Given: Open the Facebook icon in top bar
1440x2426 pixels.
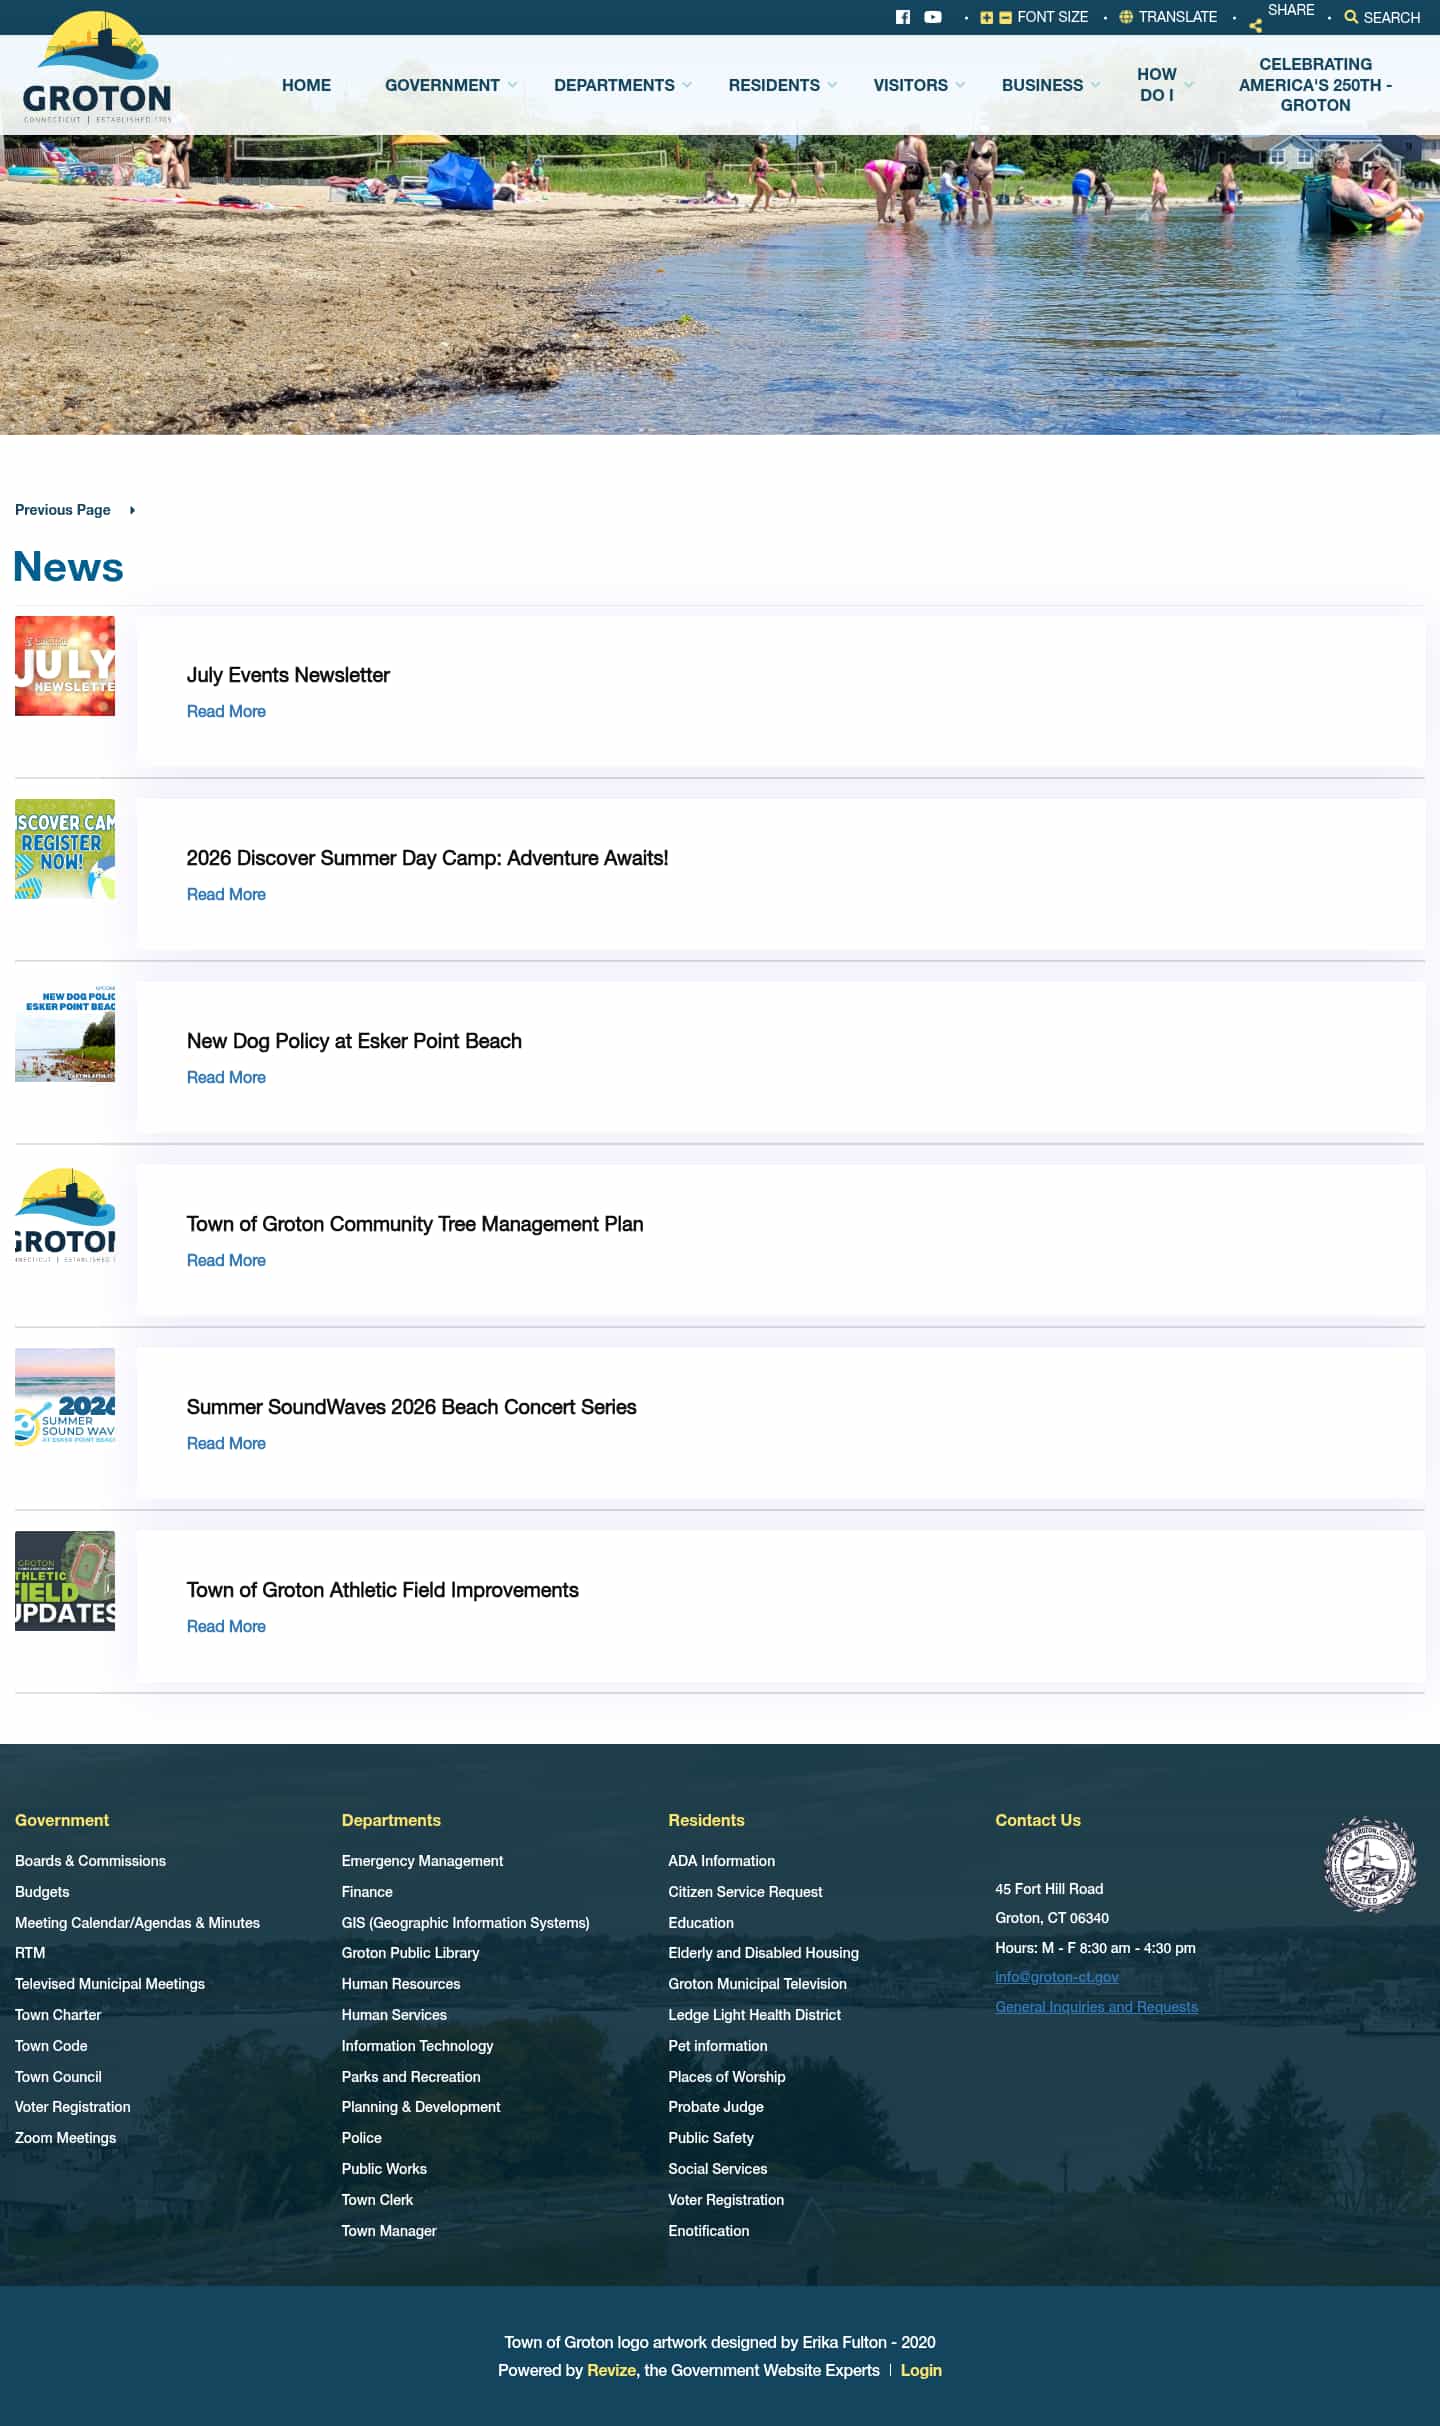Looking at the screenshot, I should click(903, 17).
